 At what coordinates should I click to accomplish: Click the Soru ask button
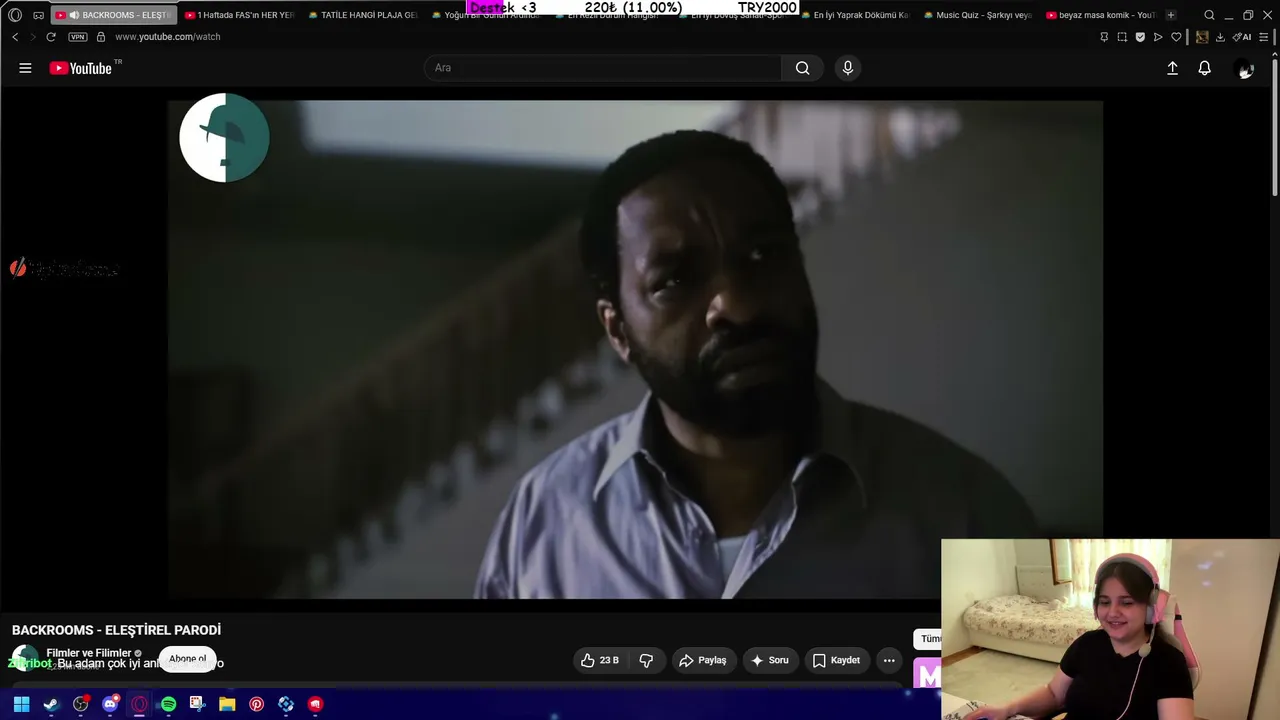click(770, 660)
